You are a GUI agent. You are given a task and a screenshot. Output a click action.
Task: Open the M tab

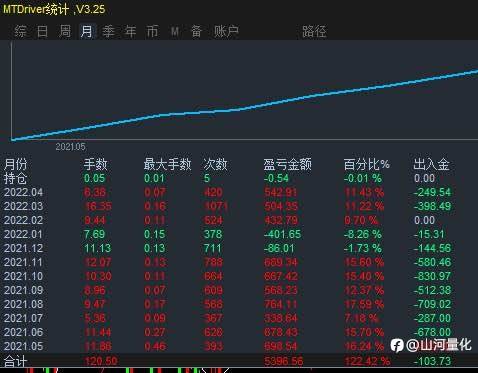click(175, 32)
